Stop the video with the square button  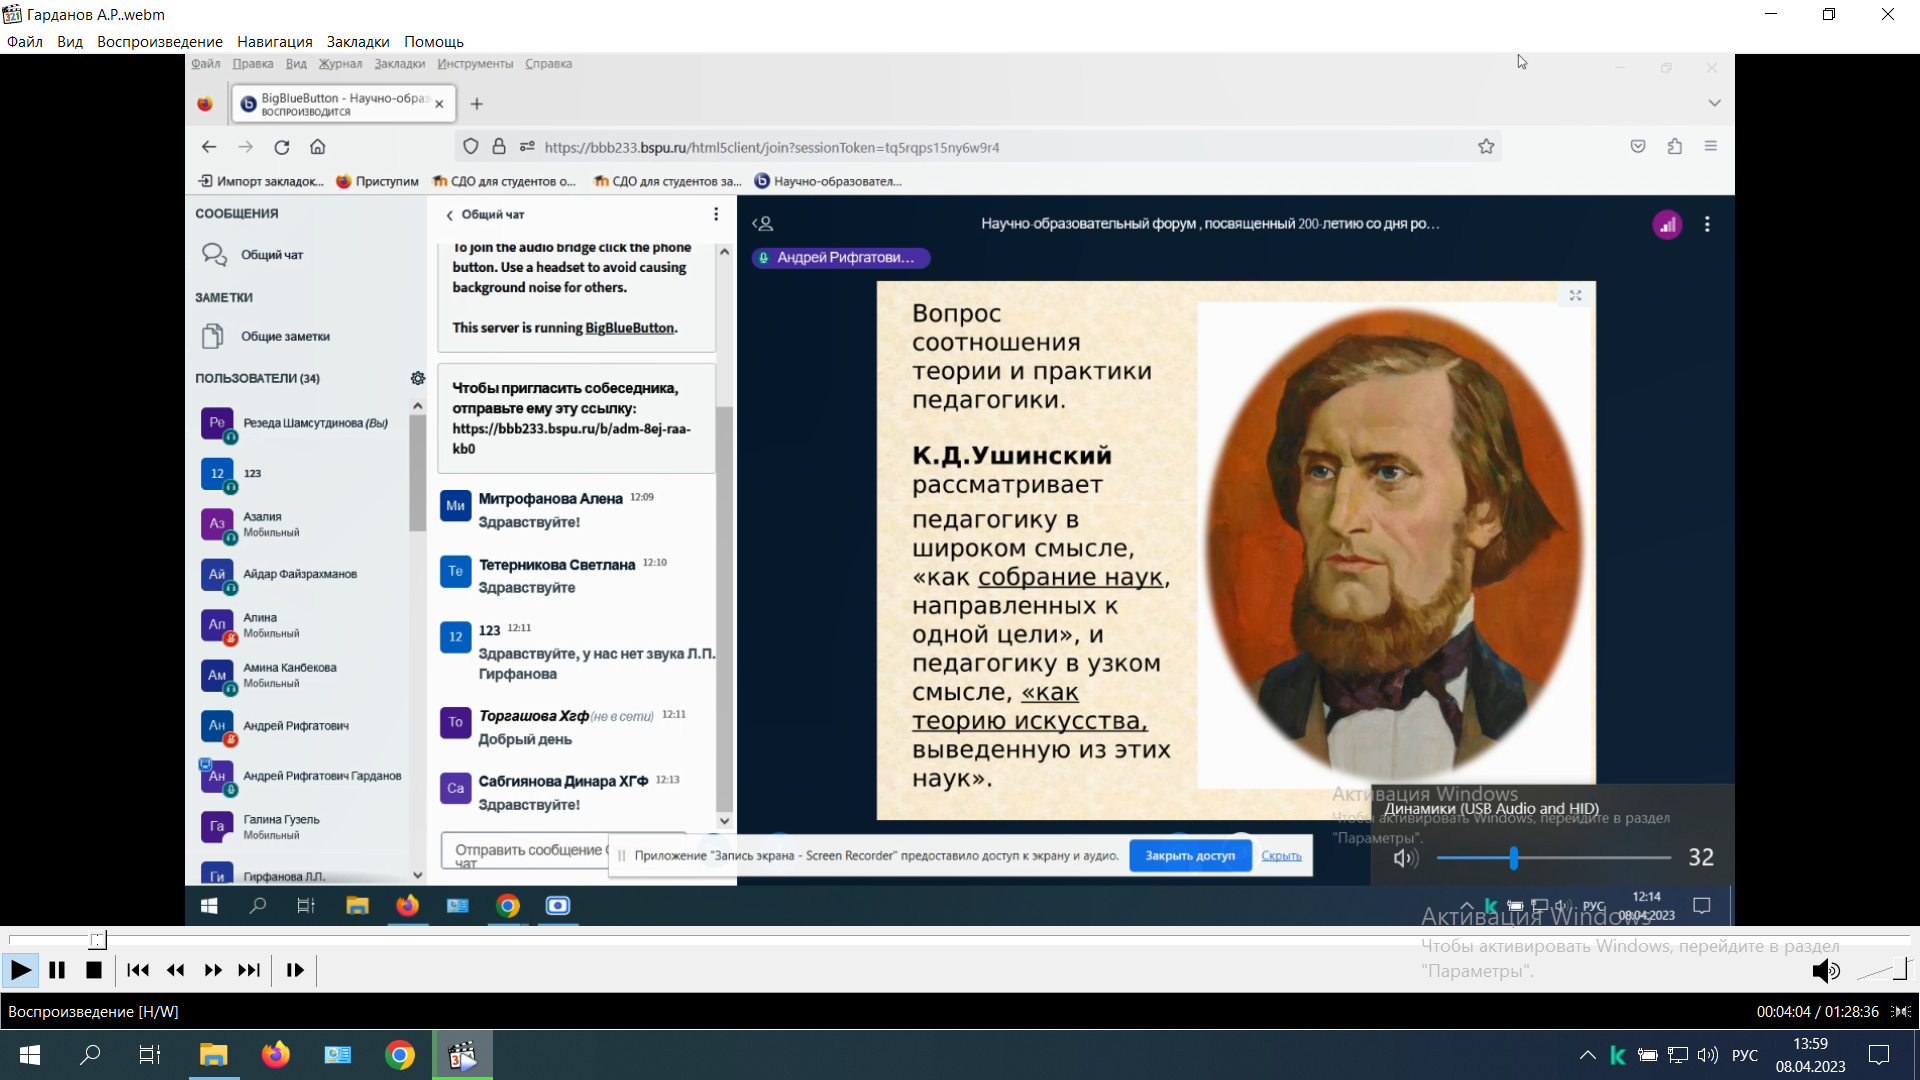(x=94, y=970)
